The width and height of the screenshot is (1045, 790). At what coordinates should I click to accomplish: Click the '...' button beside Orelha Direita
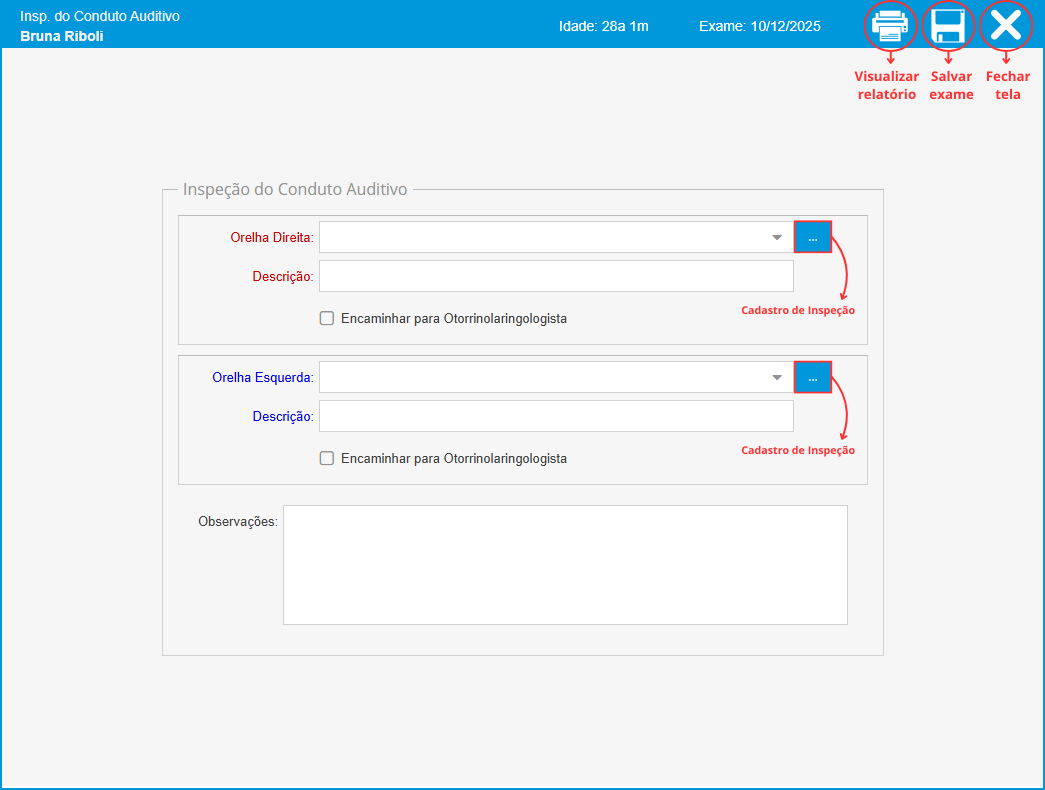[813, 237]
